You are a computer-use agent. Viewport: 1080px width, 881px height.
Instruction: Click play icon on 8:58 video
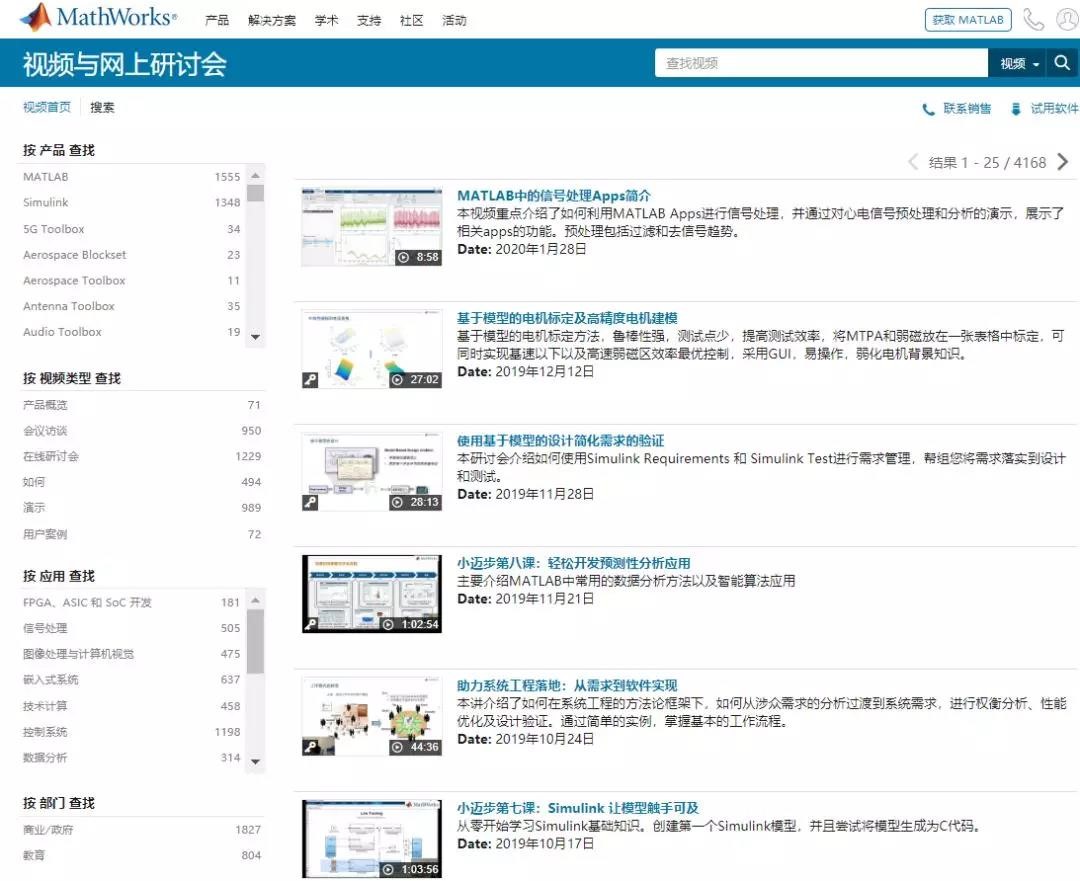click(404, 258)
